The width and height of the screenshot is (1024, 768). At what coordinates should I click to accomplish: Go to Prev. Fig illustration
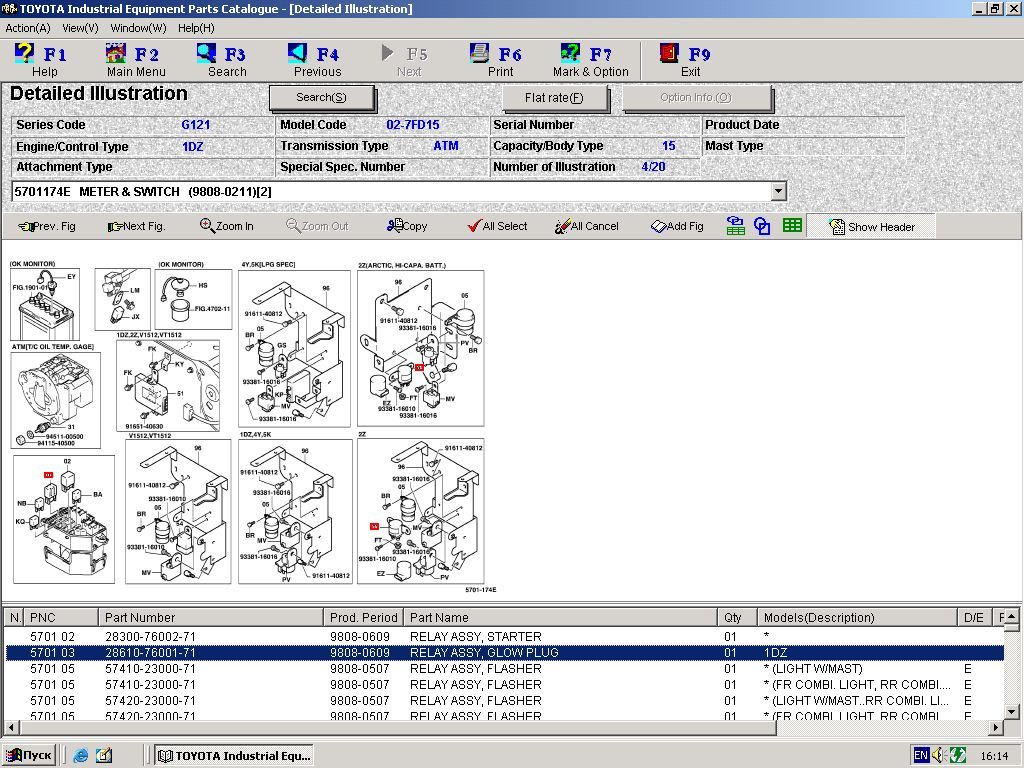click(x=47, y=226)
